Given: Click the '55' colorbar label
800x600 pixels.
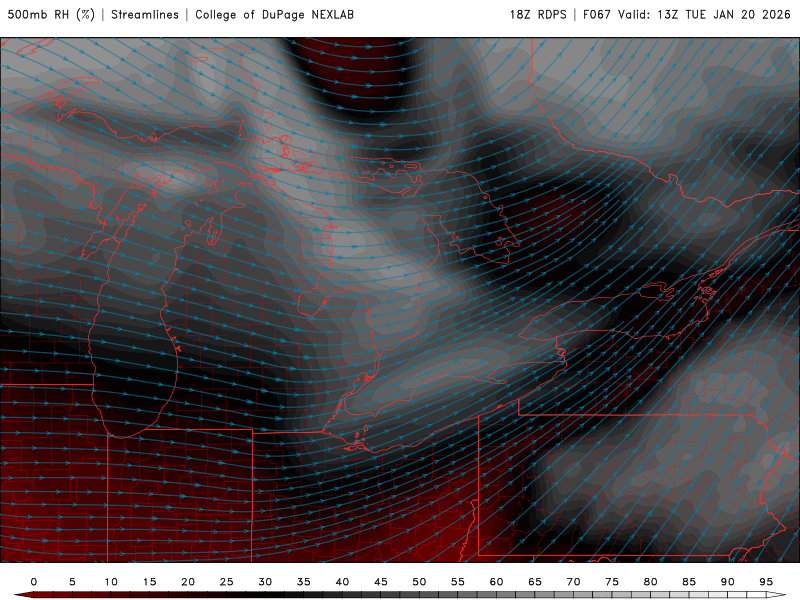Looking at the screenshot, I should pyautogui.click(x=458, y=582).
